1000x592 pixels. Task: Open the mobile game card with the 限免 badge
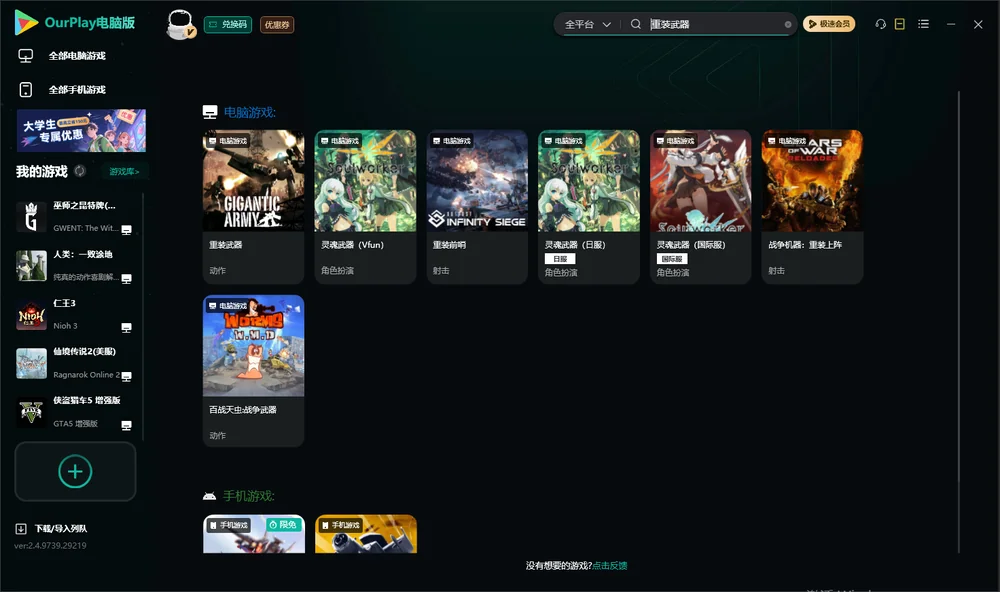coord(254,534)
